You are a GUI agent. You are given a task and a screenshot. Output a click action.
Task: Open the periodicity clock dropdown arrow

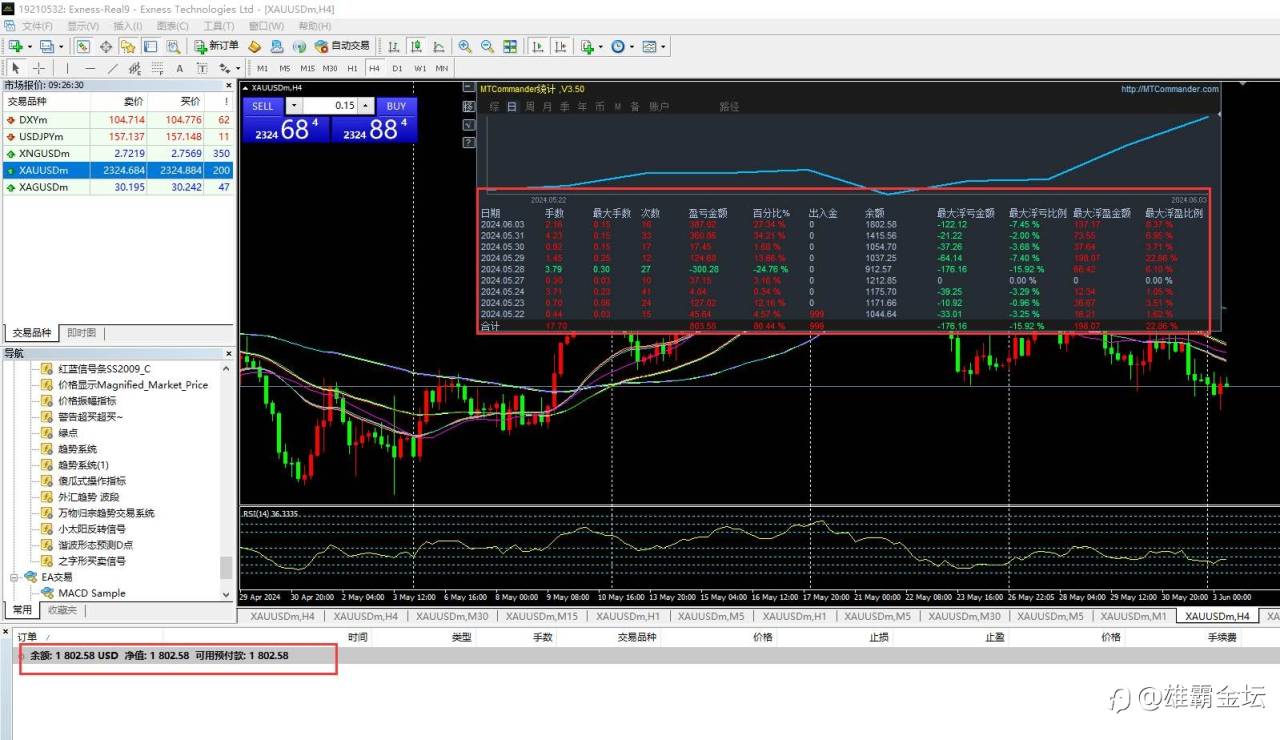[x=632, y=46]
